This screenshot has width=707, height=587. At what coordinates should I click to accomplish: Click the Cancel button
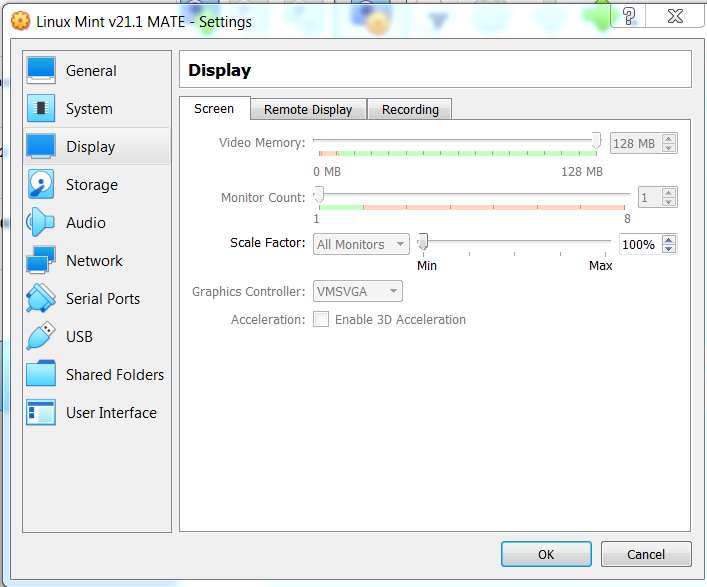click(646, 554)
